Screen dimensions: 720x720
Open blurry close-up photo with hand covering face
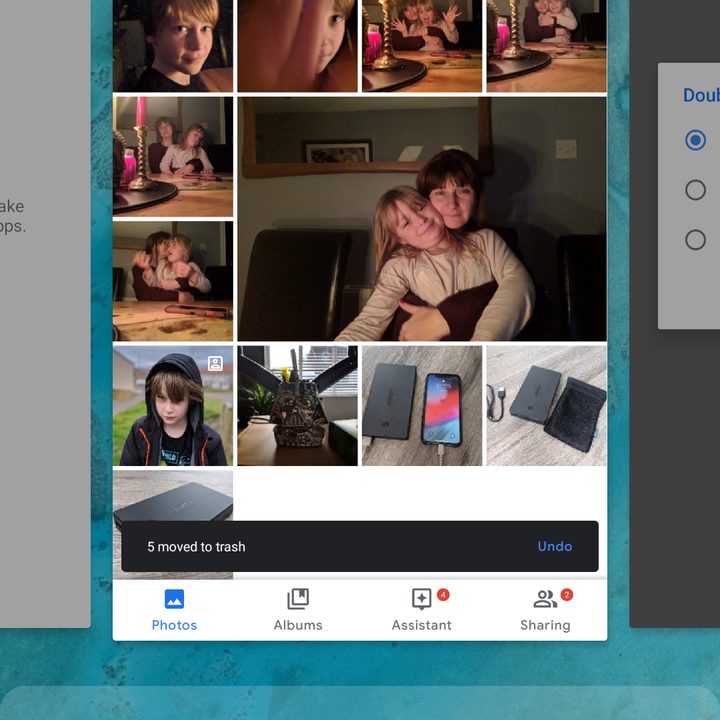pos(298,46)
